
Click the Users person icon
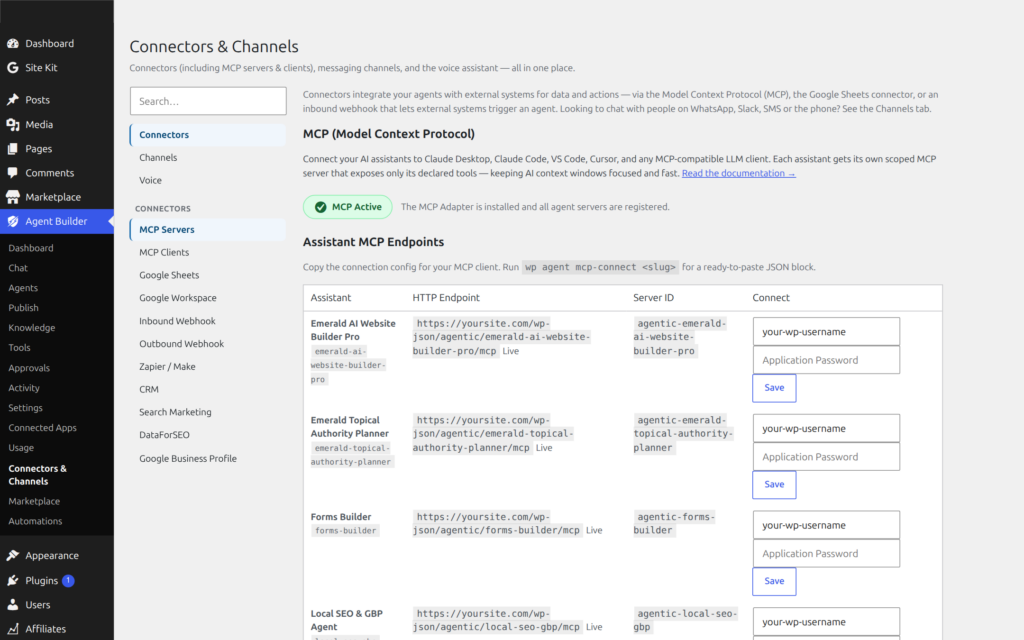pyautogui.click(x=12, y=605)
